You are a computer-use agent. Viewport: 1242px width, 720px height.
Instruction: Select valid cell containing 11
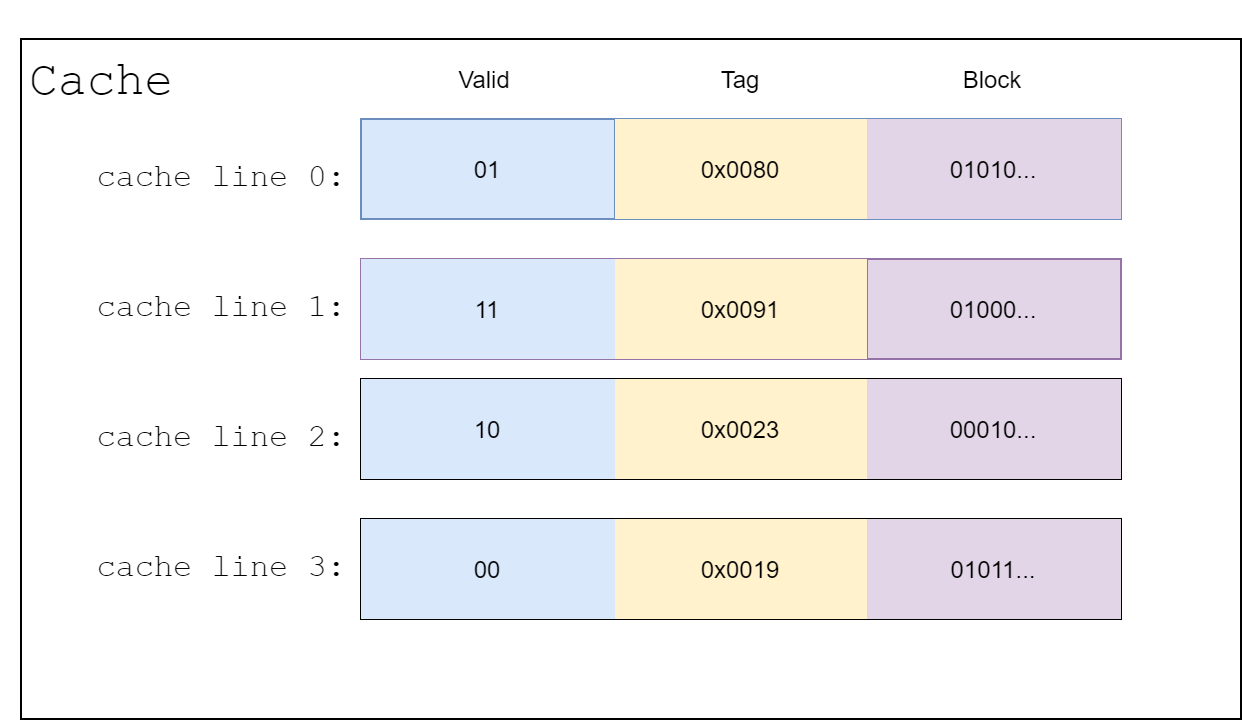[x=488, y=309]
